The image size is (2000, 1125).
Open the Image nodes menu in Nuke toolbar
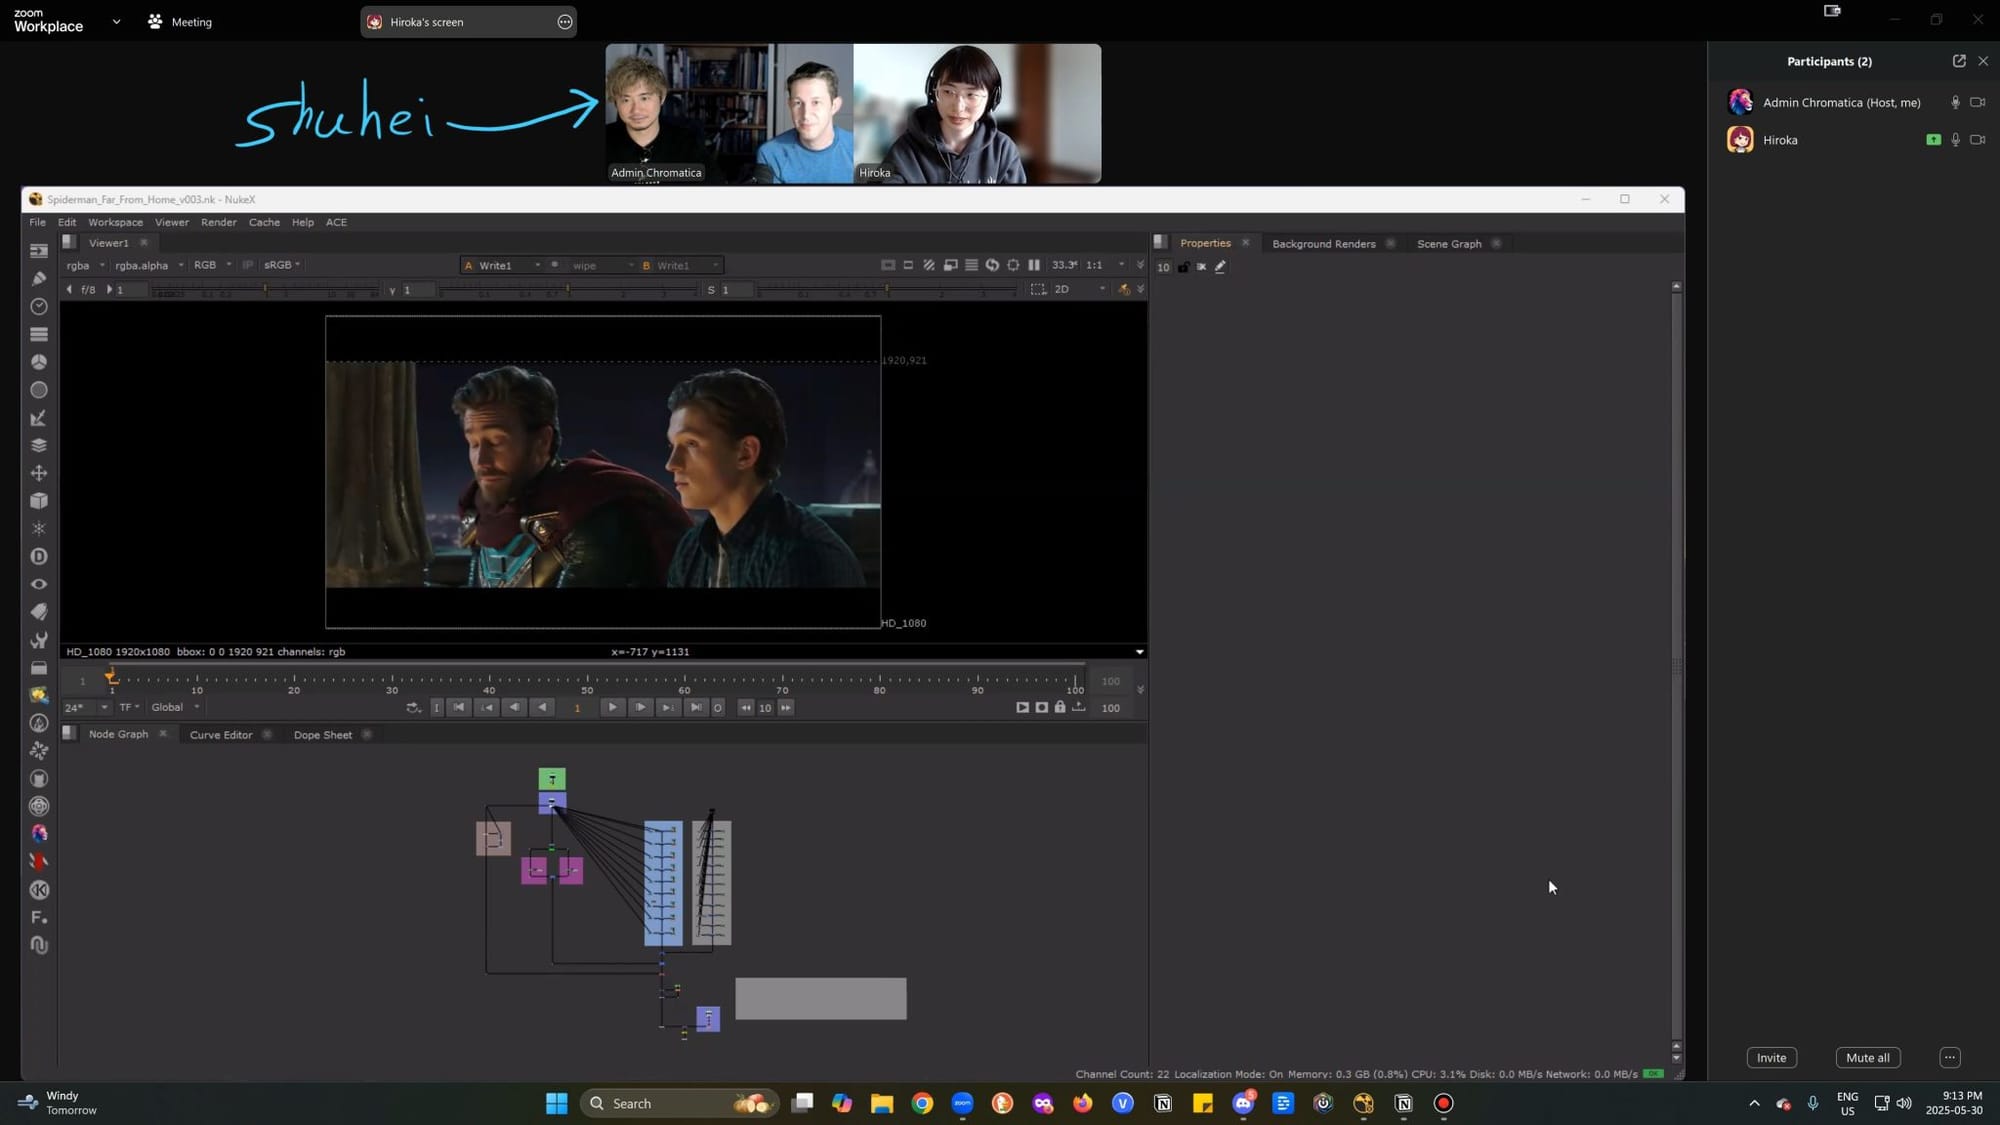[39, 251]
